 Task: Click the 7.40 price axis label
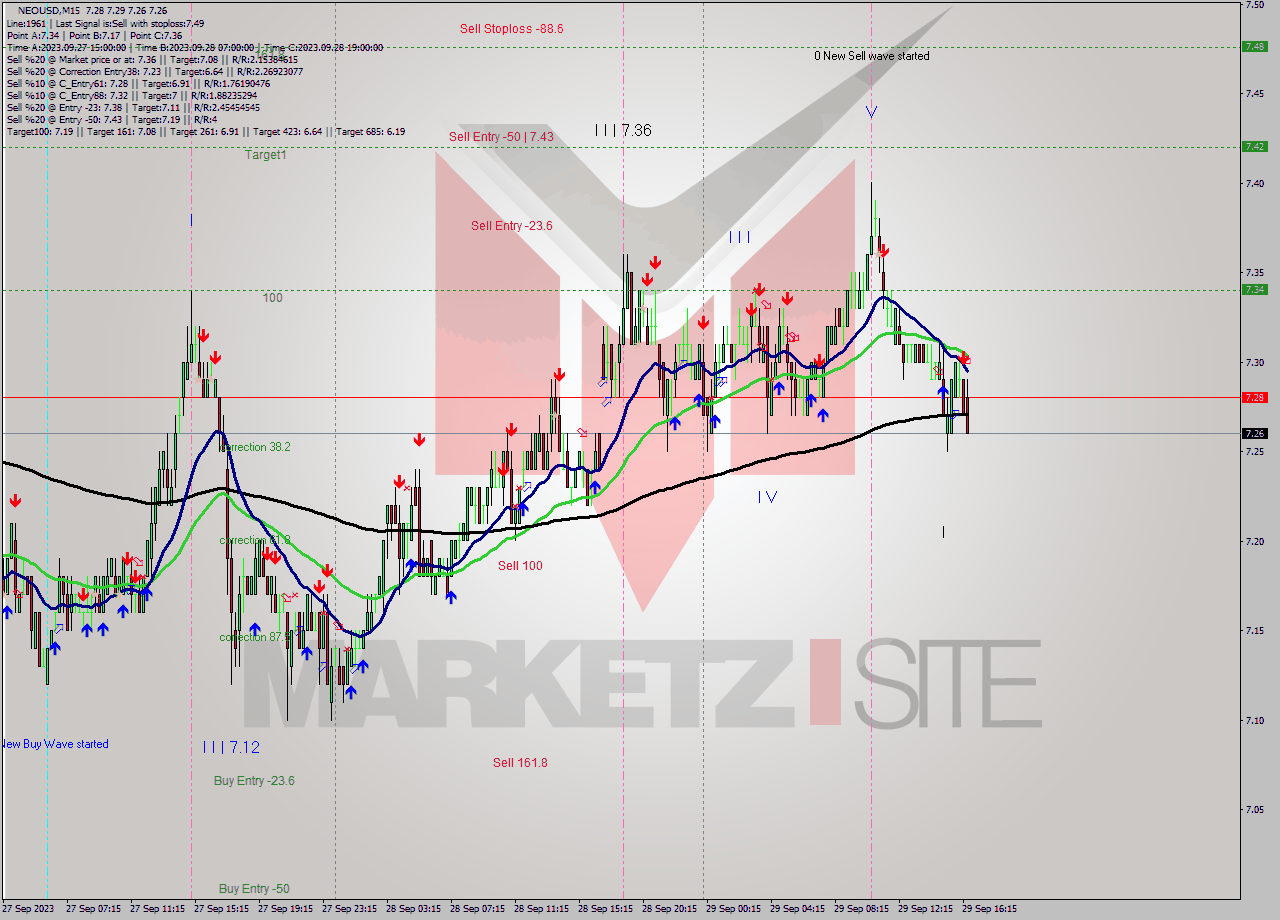coord(1254,183)
